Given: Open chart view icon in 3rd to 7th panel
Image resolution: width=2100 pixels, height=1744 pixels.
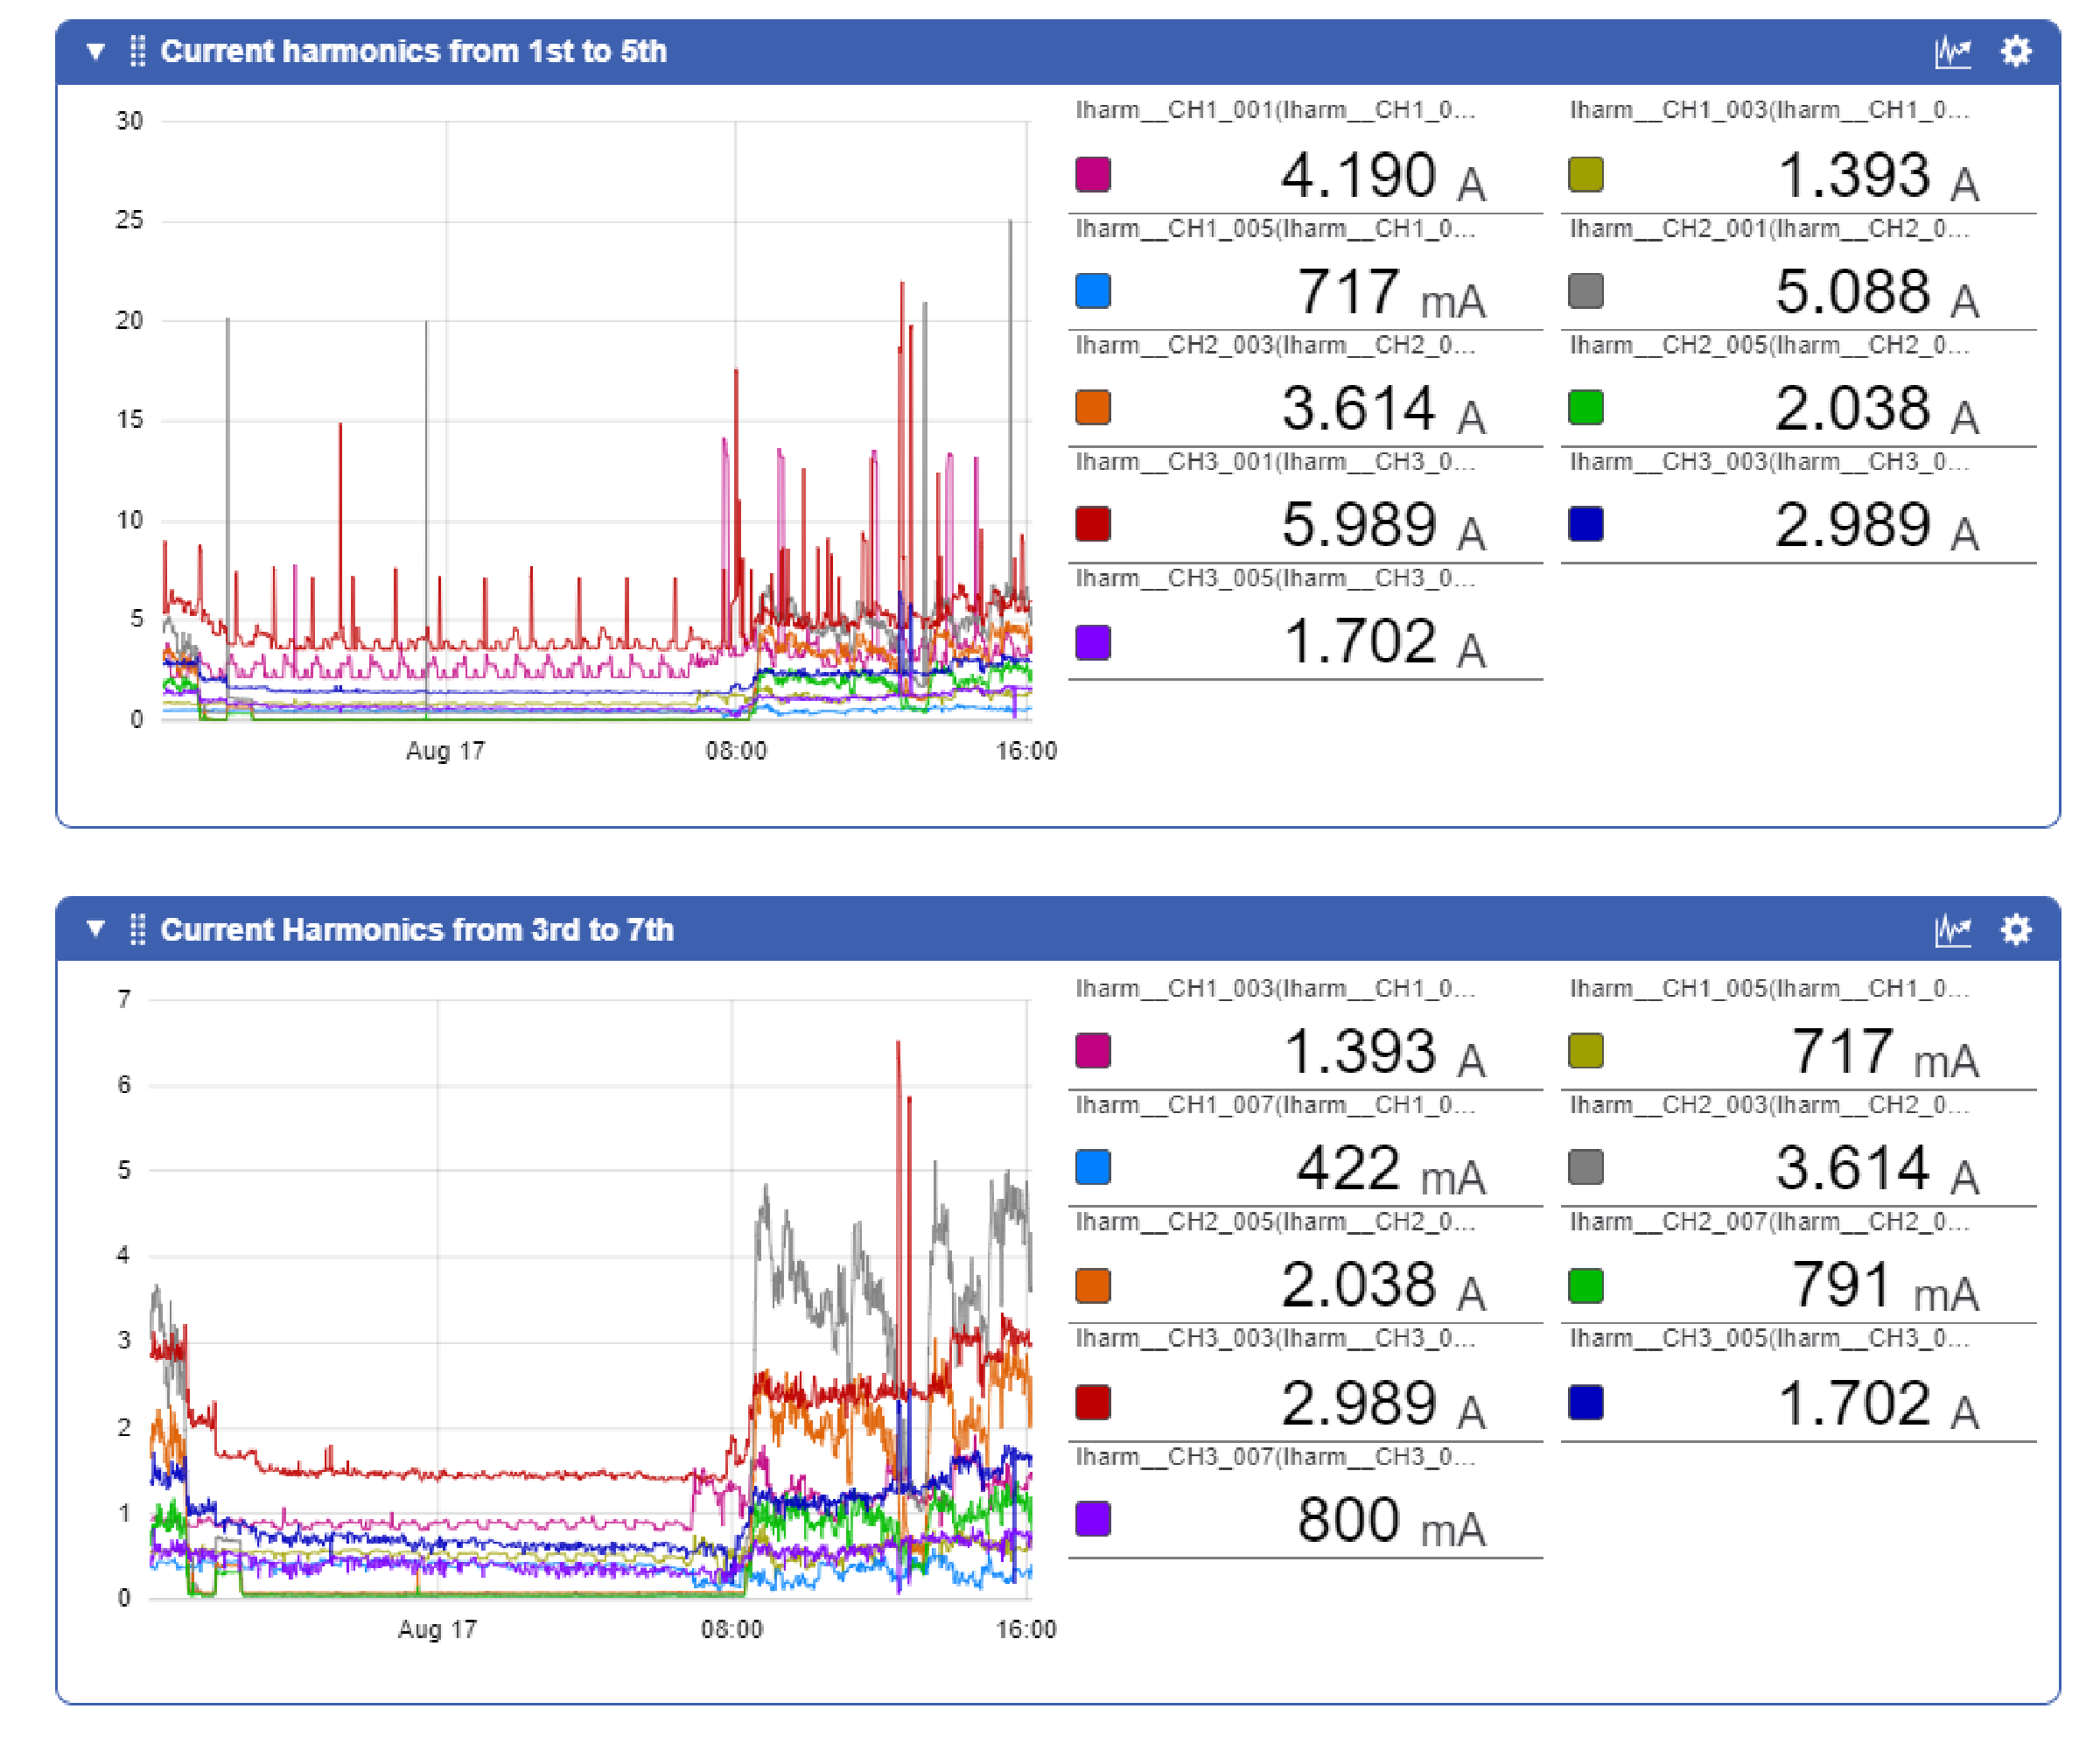Looking at the screenshot, I should (1952, 929).
